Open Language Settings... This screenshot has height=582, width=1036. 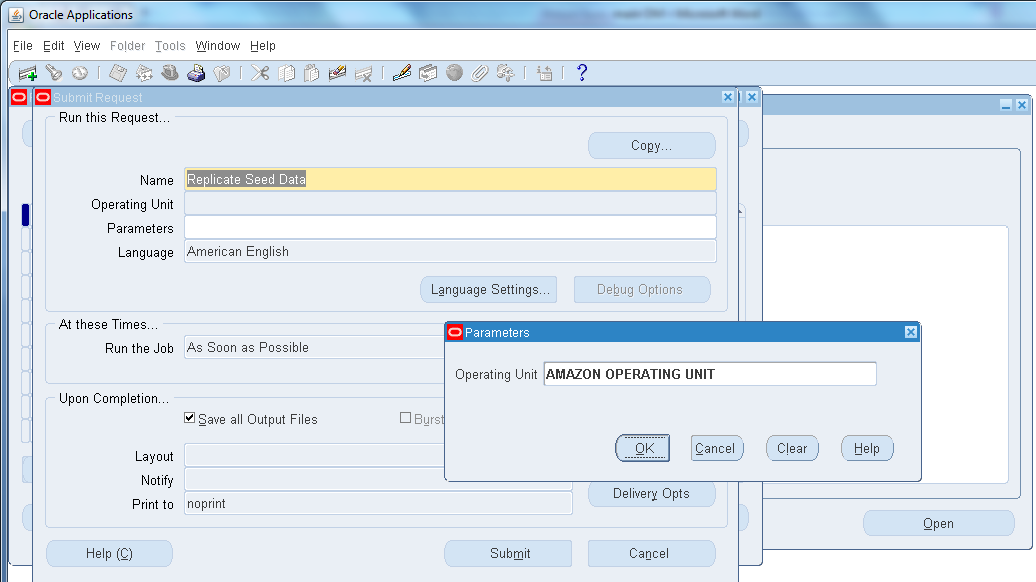[489, 289]
